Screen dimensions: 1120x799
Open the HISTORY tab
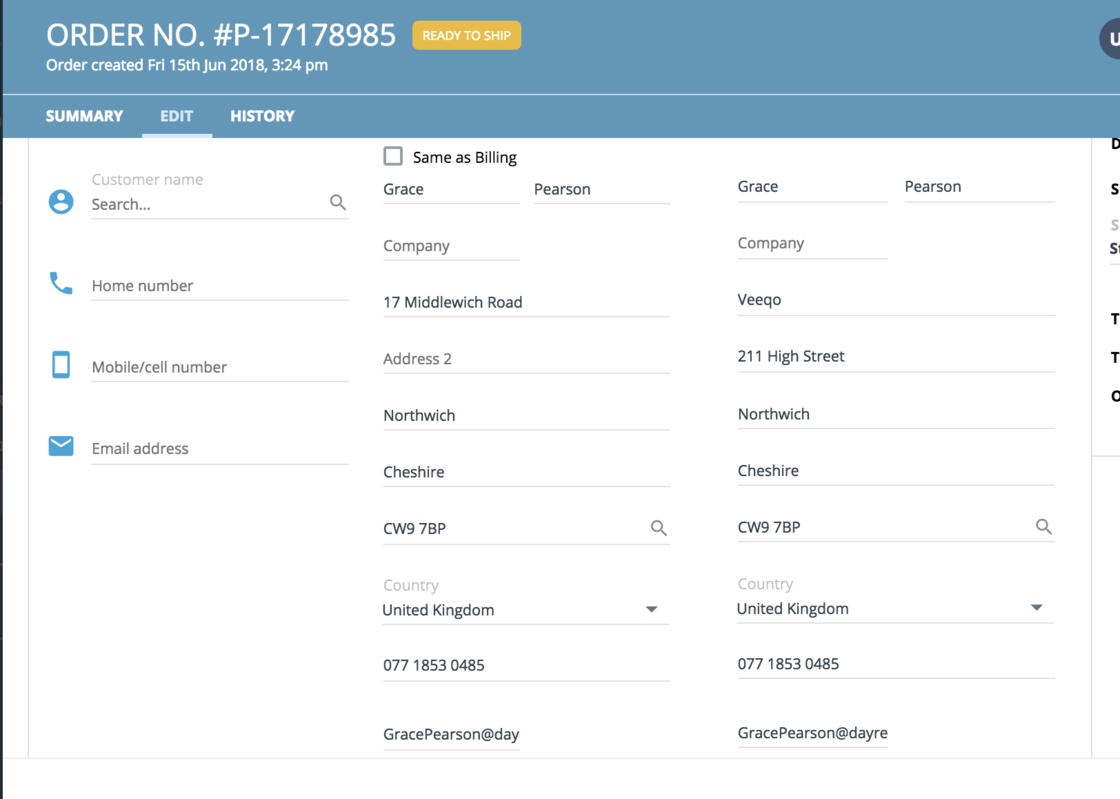click(x=262, y=116)
